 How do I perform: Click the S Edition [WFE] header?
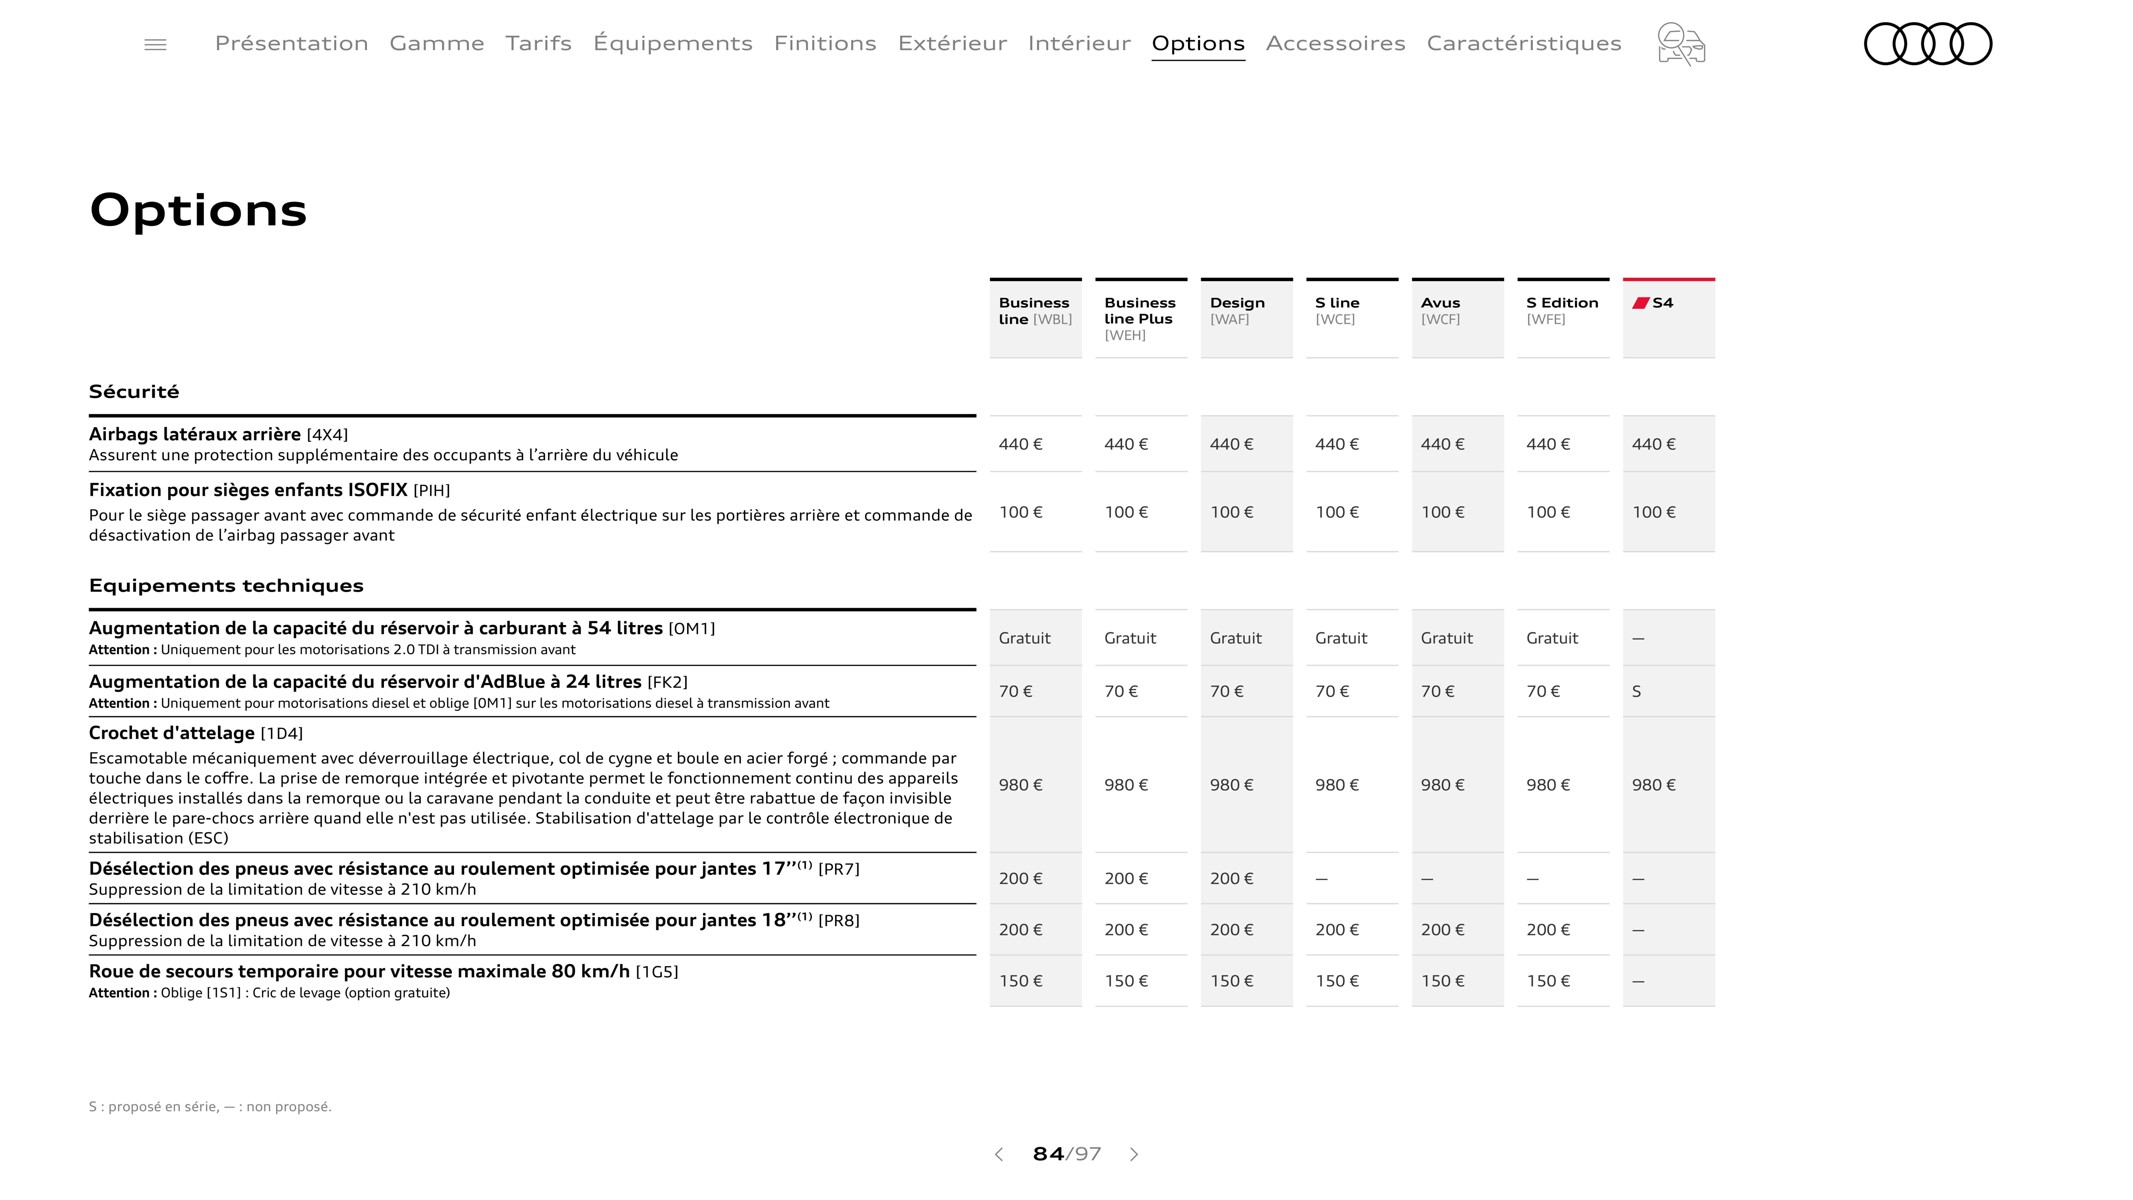pyautogui.click(x=1563, y=318)
